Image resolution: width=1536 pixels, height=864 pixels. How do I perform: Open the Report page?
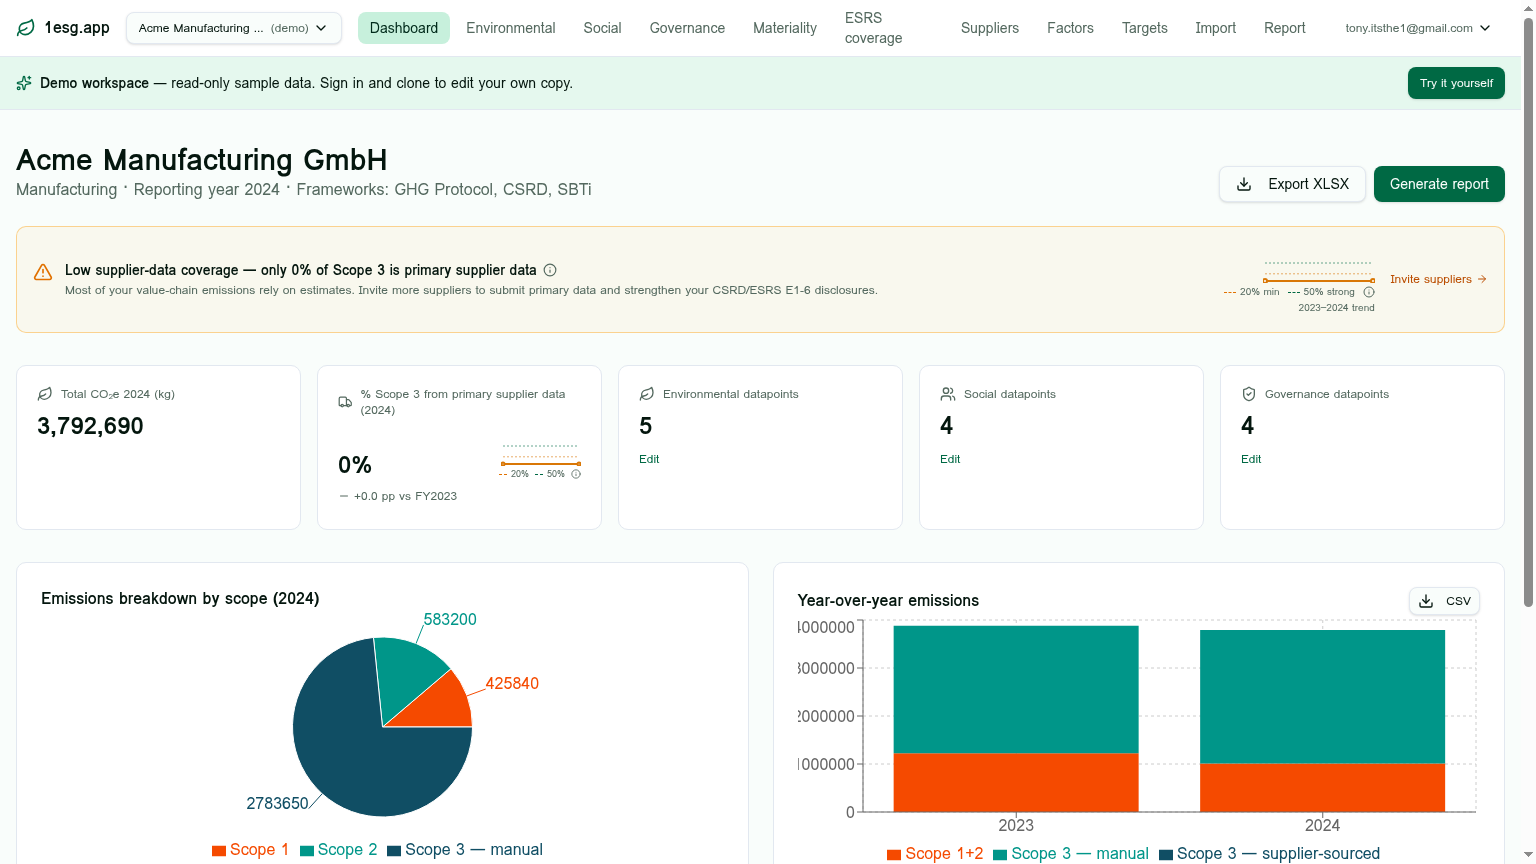pos(1285,28)
